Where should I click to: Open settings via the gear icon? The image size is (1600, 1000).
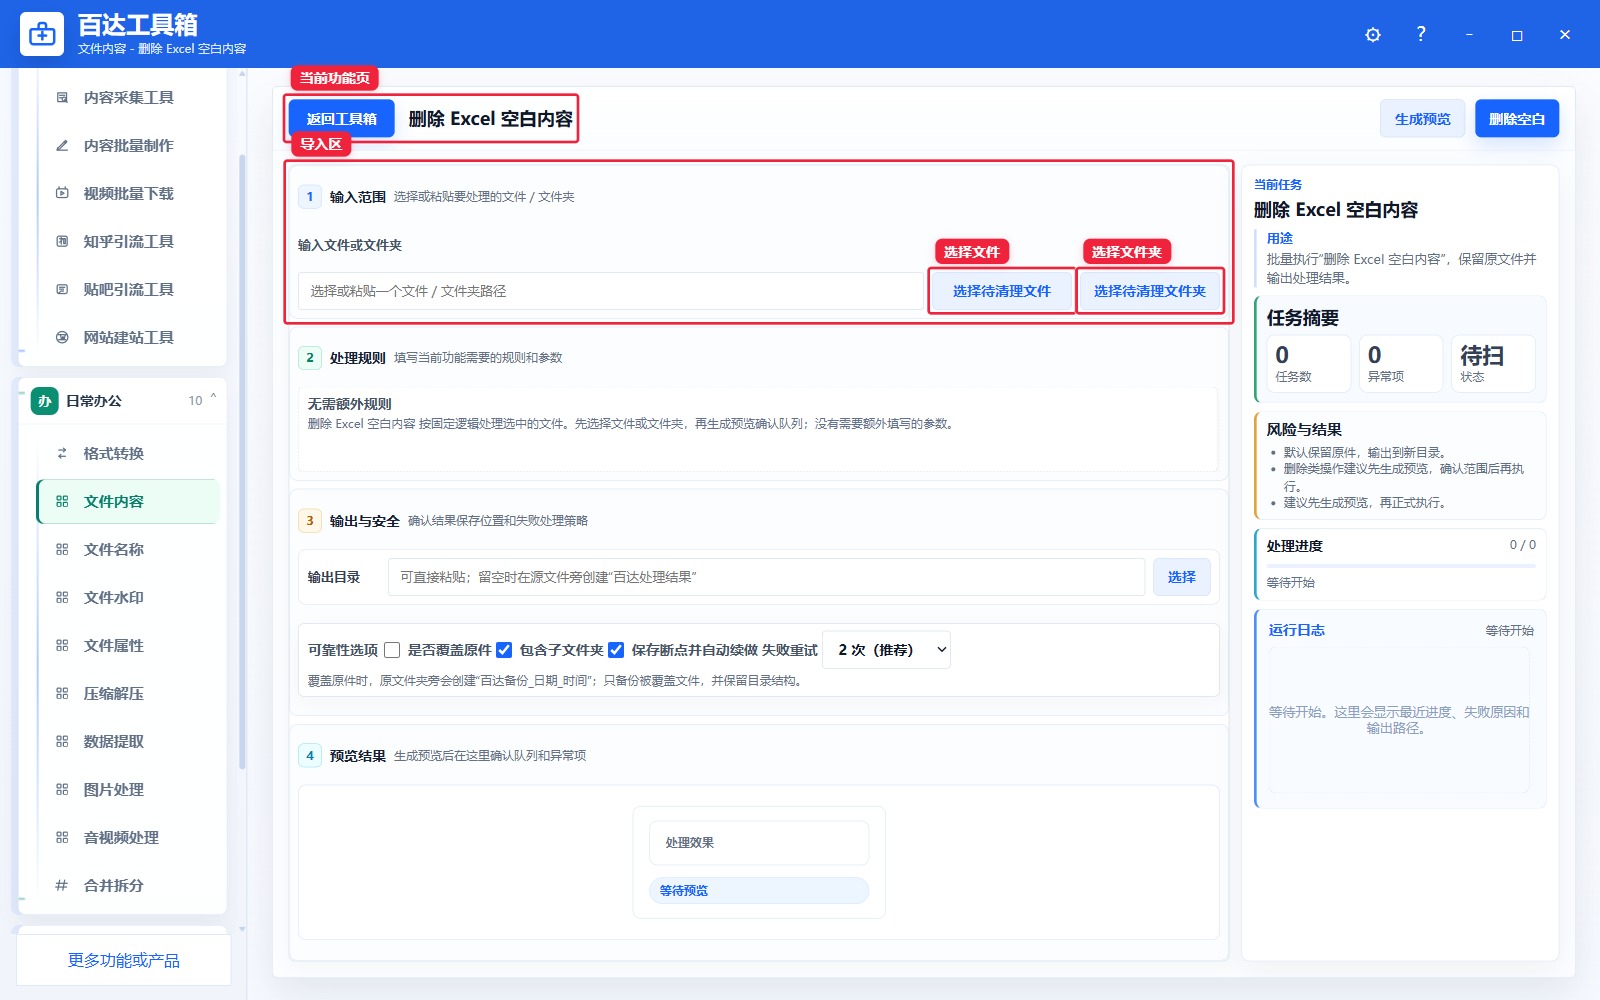click(x=1373, y=35)
